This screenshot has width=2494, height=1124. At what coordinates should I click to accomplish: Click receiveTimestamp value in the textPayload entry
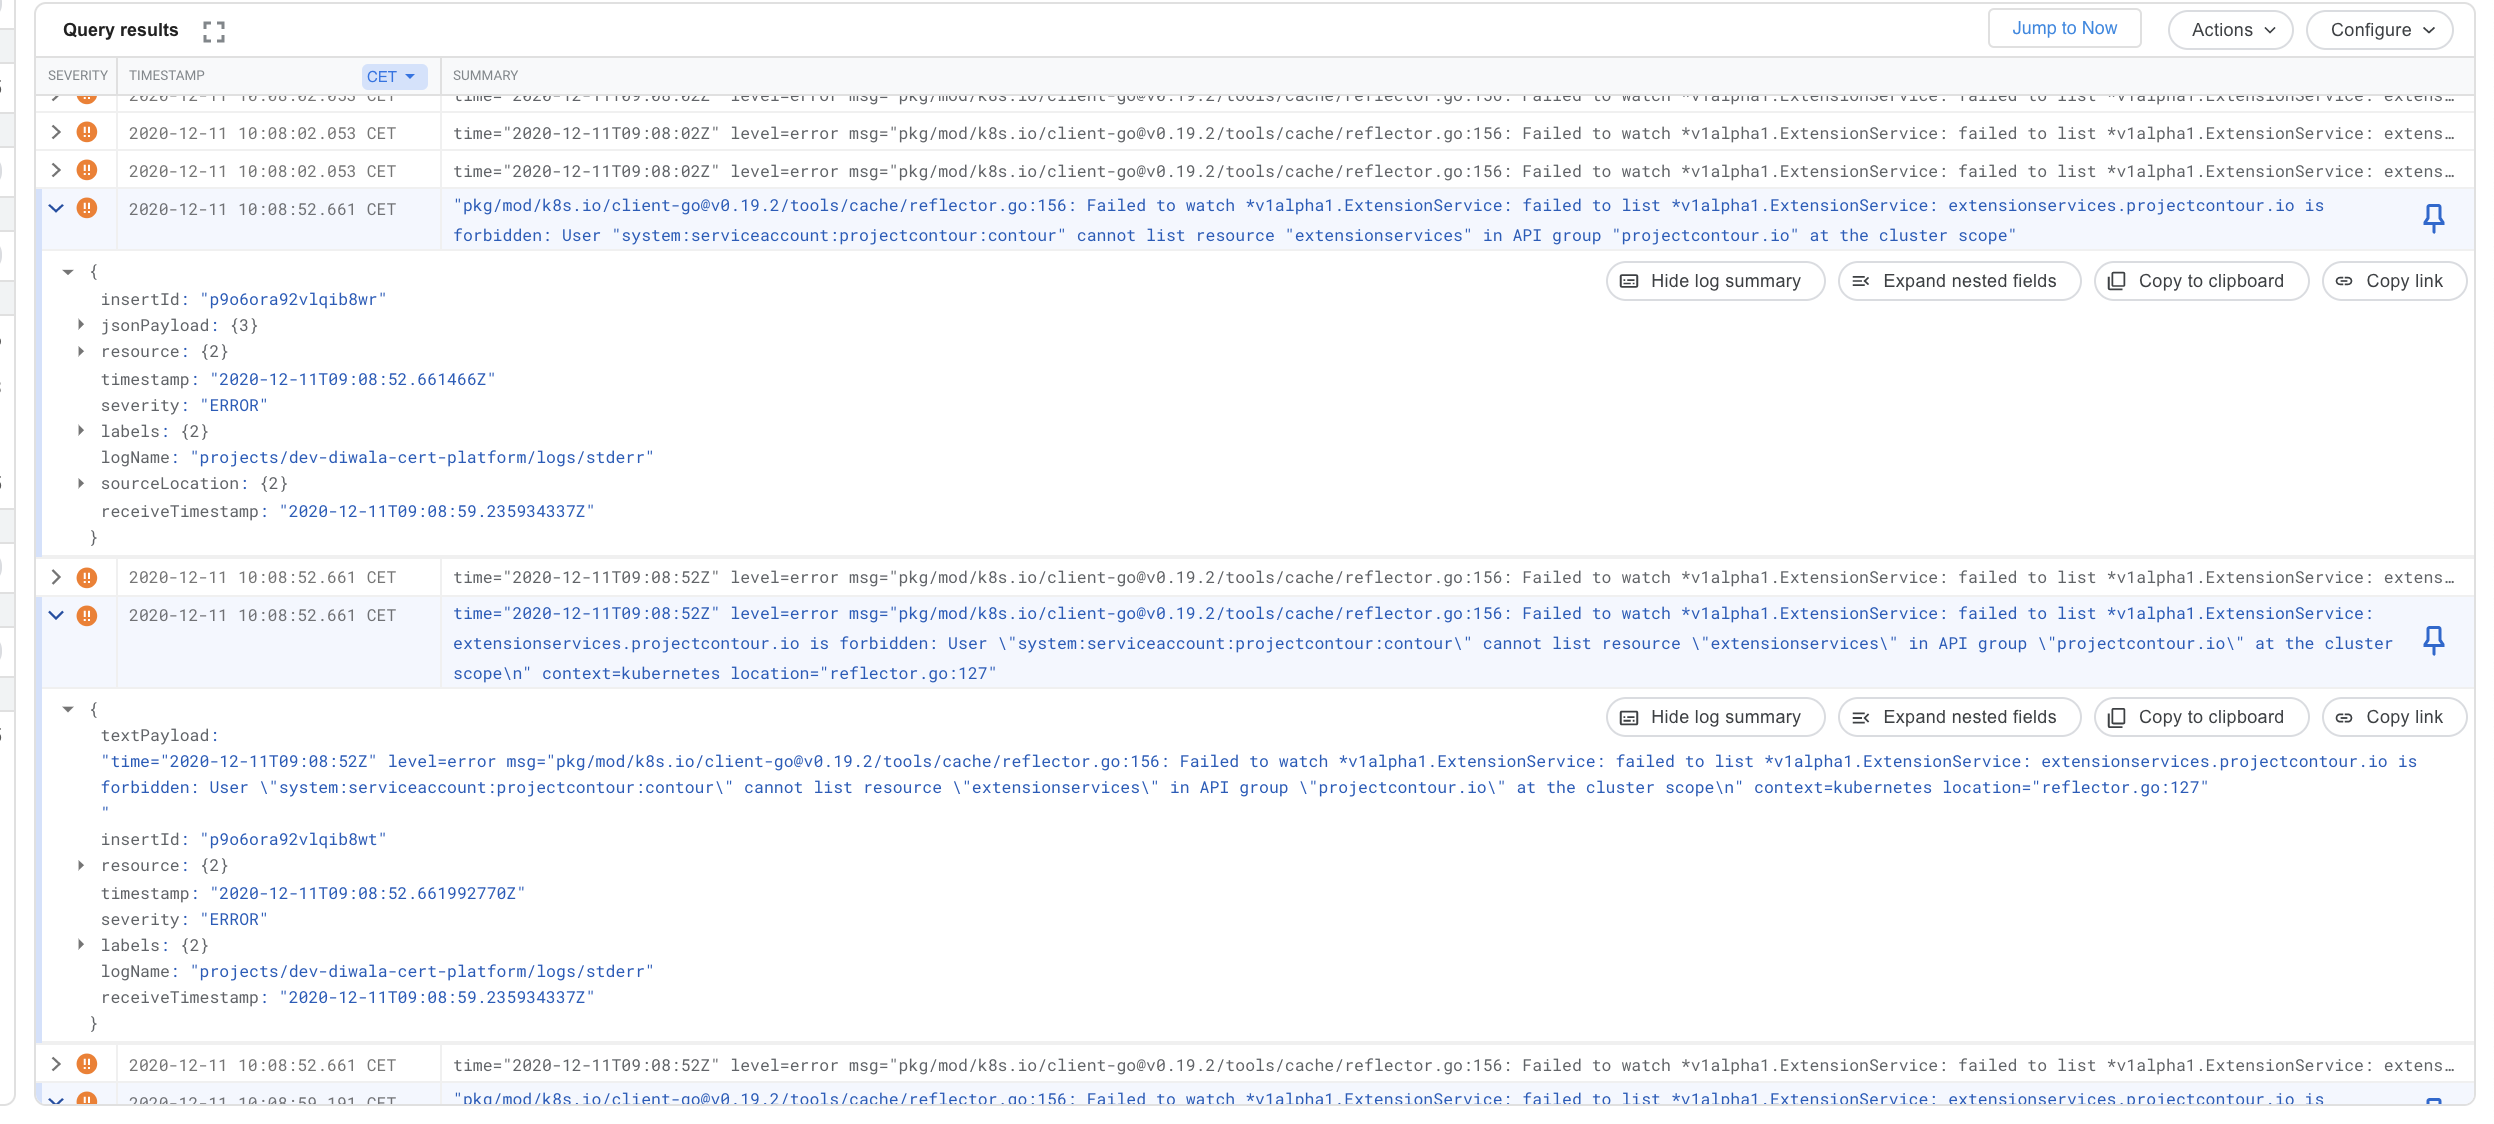click(437, 997)
